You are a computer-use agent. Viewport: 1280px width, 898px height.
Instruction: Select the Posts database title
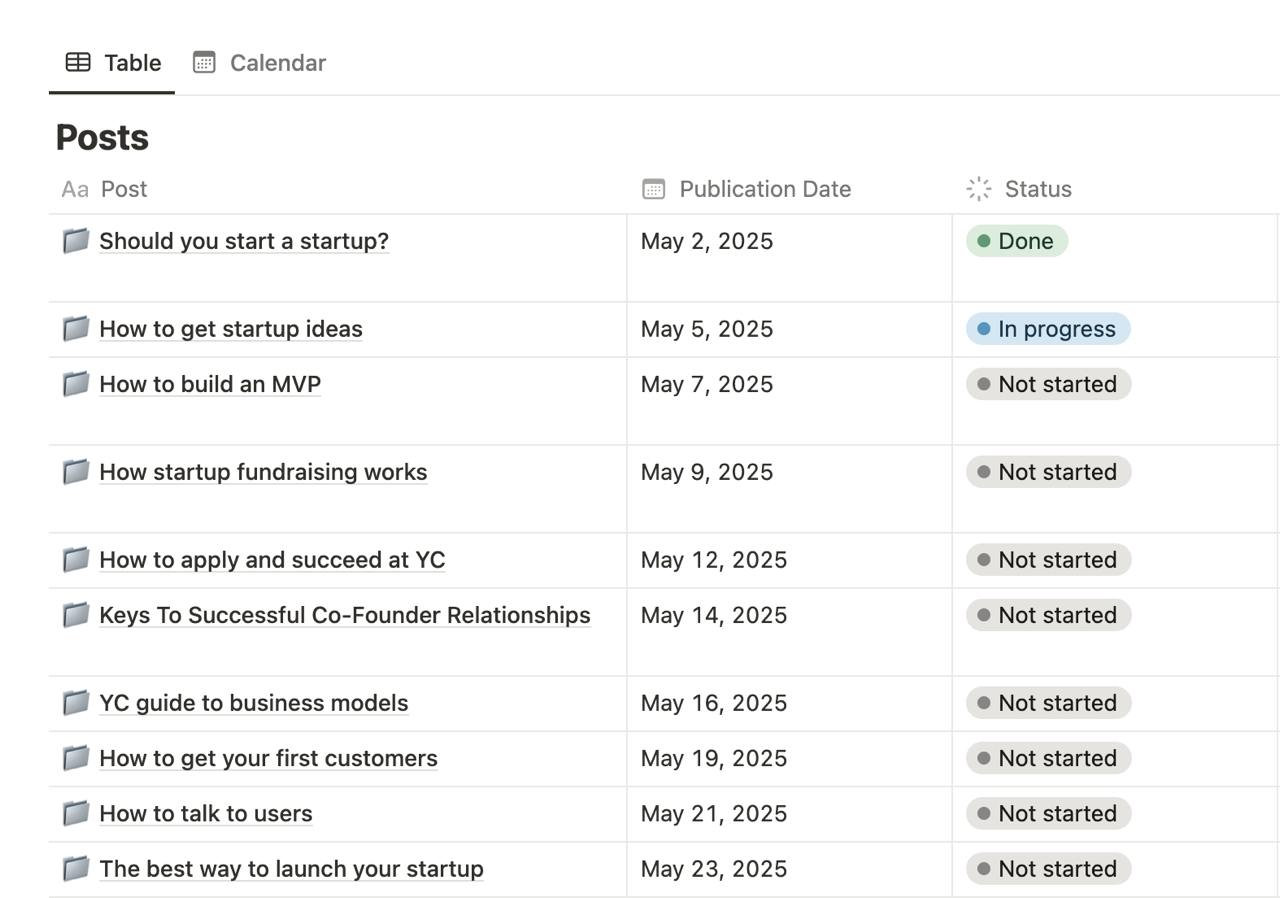102,137
